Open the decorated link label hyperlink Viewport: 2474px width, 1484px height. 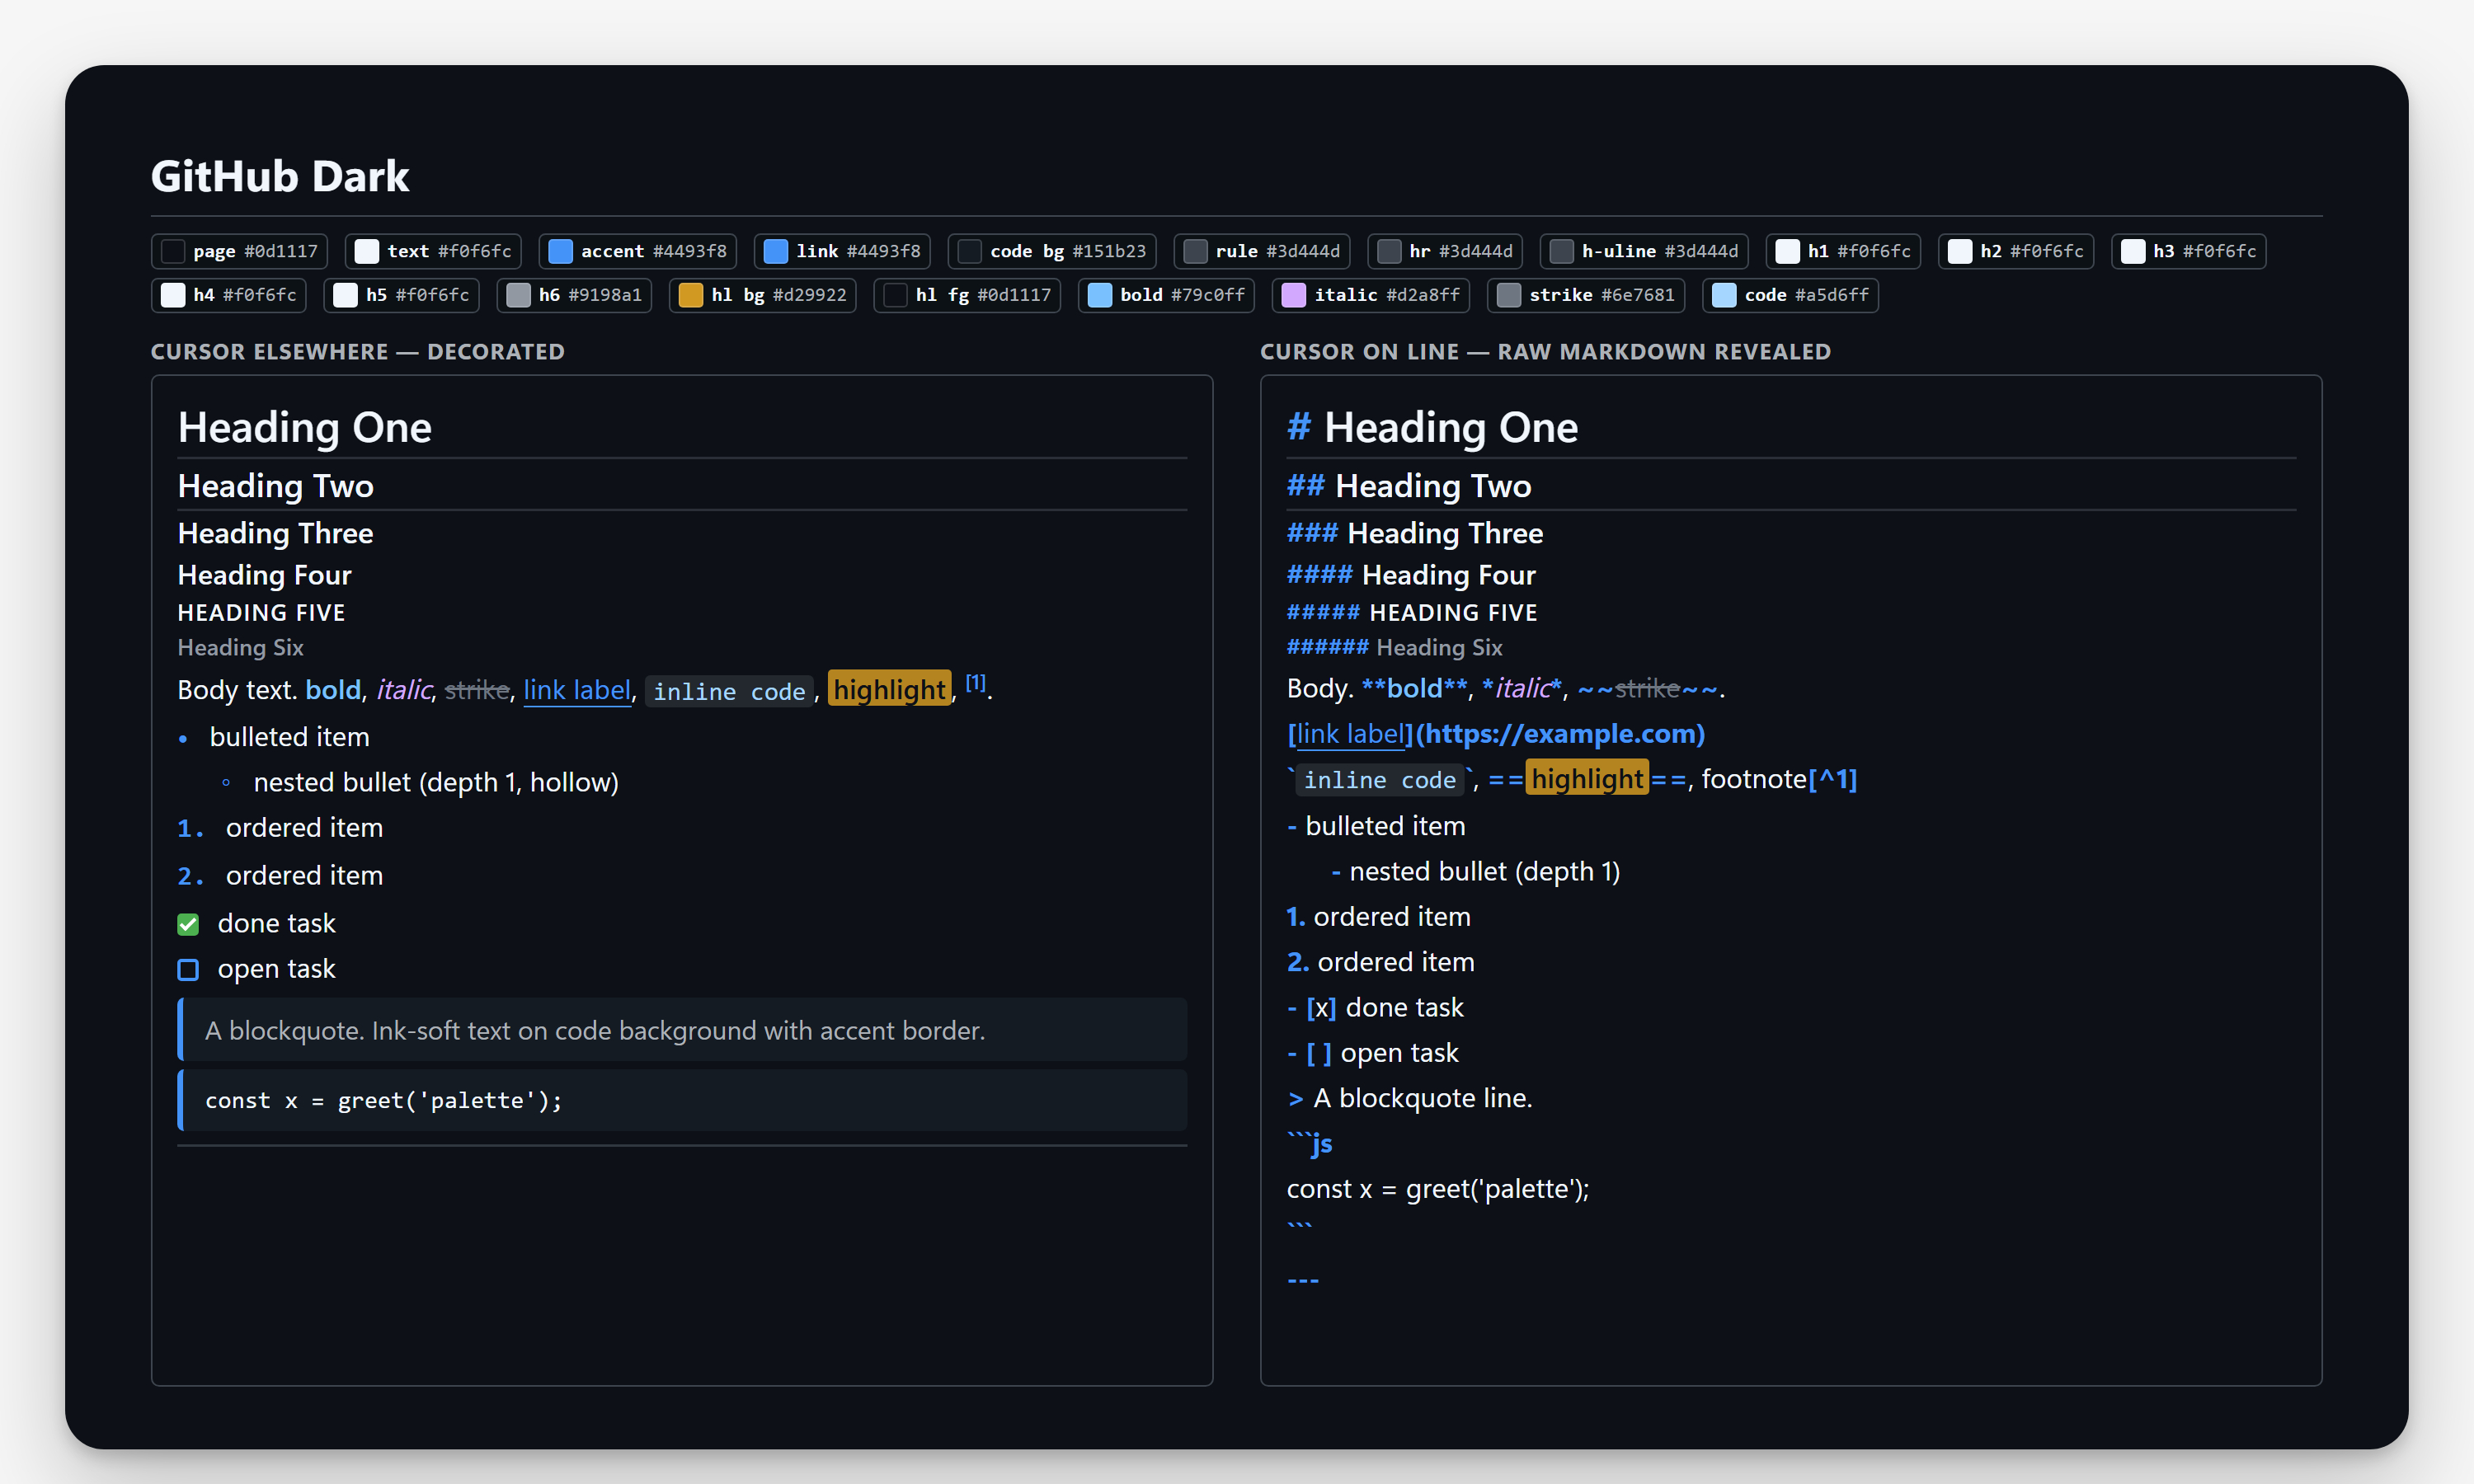(577, 690)
